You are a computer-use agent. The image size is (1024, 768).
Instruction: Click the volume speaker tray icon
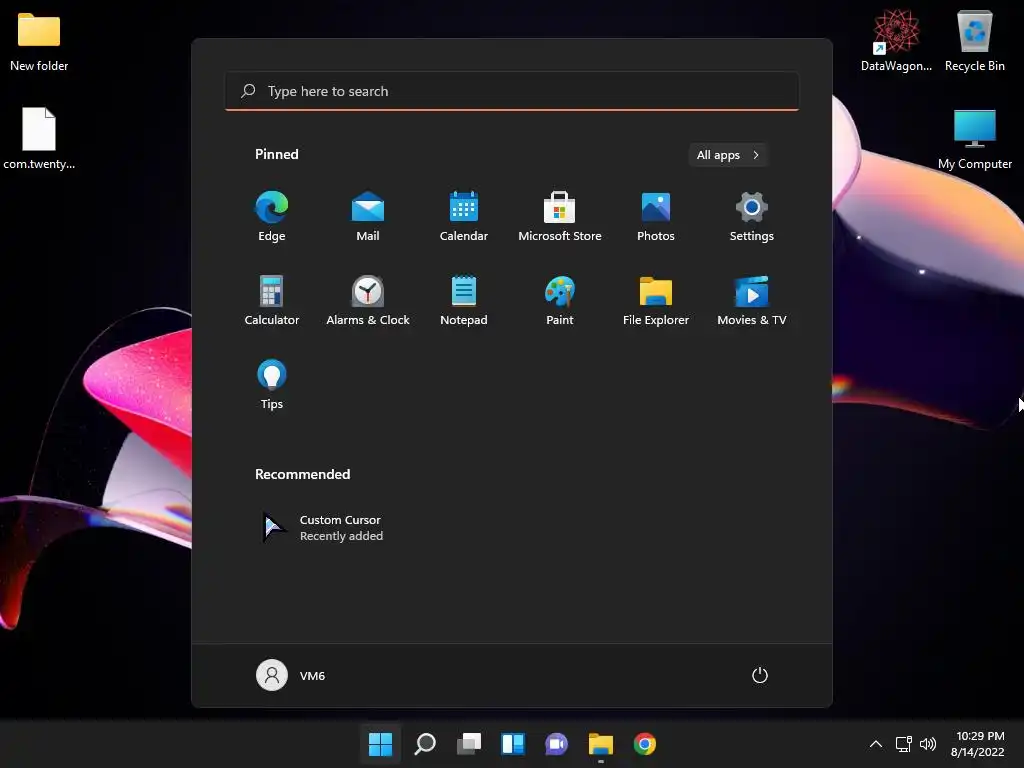click(927, 744)
